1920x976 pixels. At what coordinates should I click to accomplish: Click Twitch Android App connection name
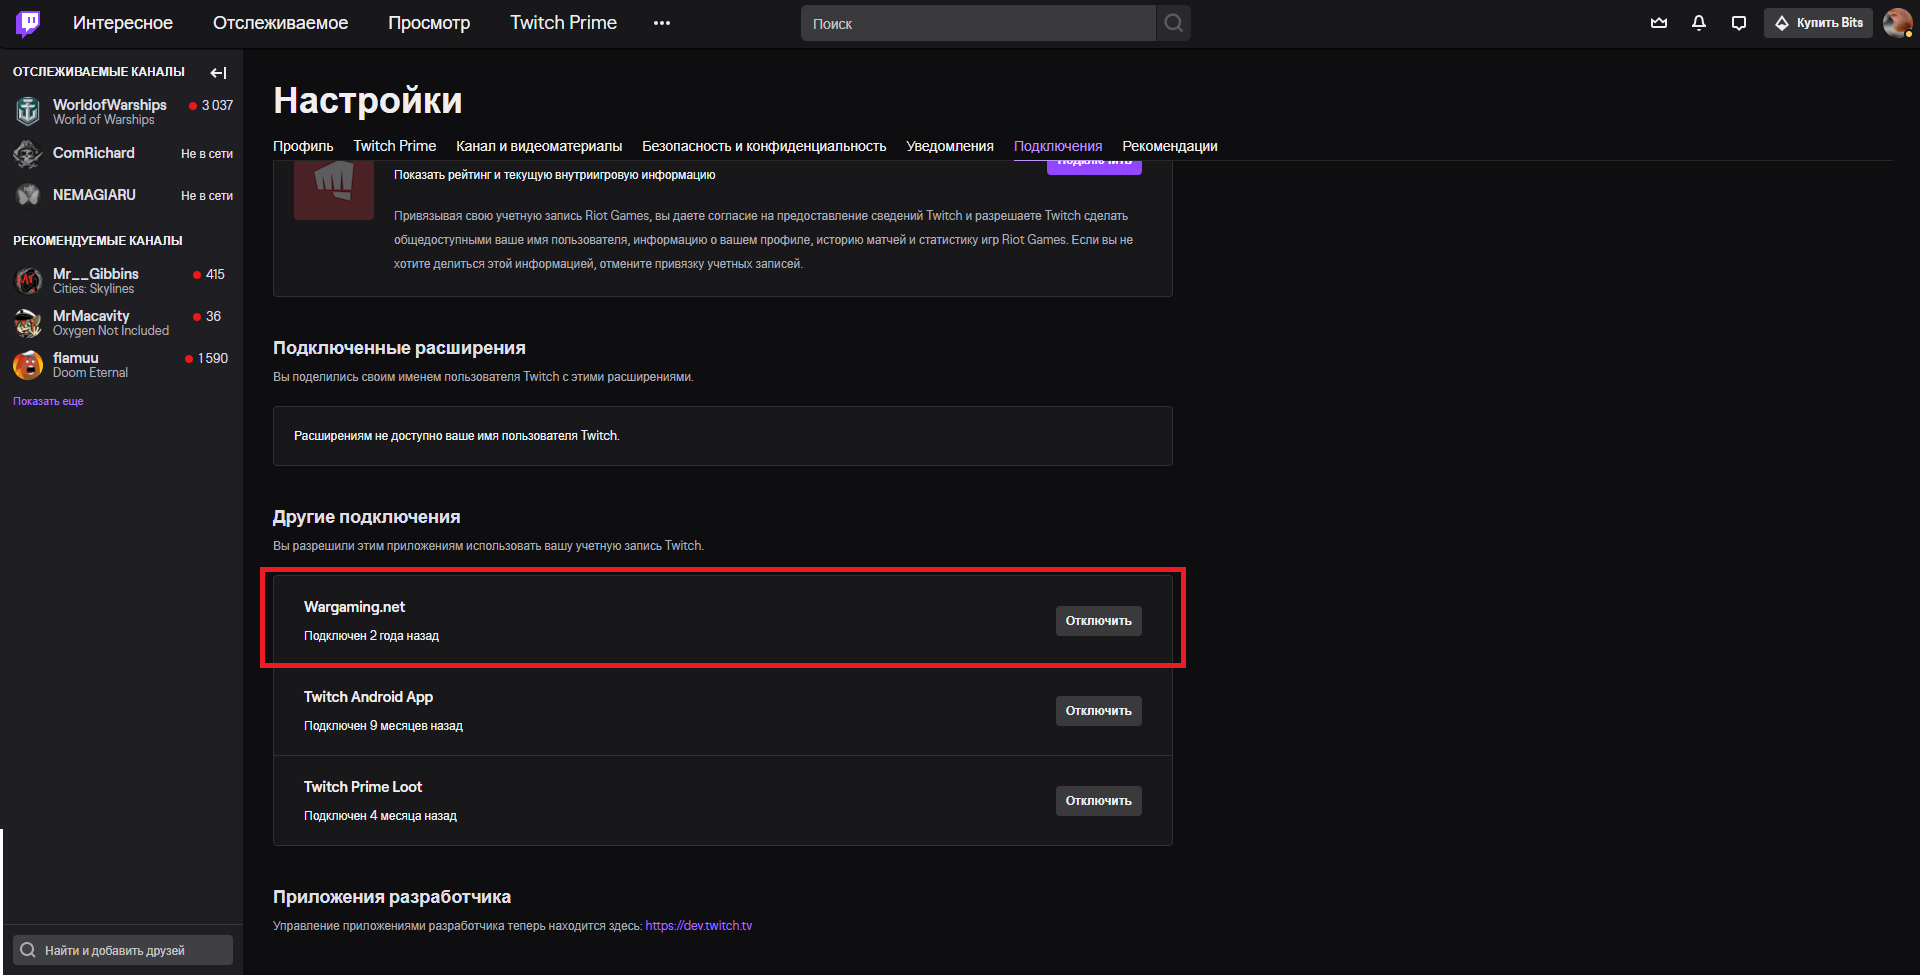tap(368, 697)
